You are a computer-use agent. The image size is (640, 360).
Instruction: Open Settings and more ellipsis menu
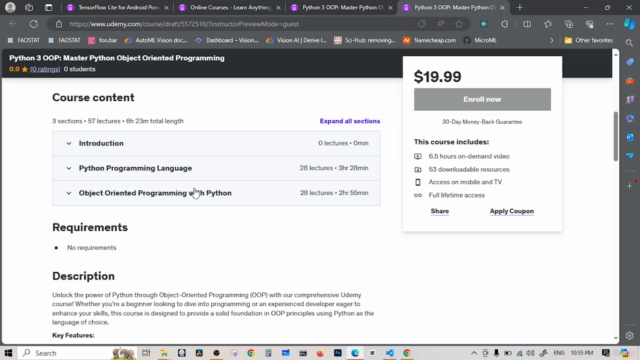point(610,24)
